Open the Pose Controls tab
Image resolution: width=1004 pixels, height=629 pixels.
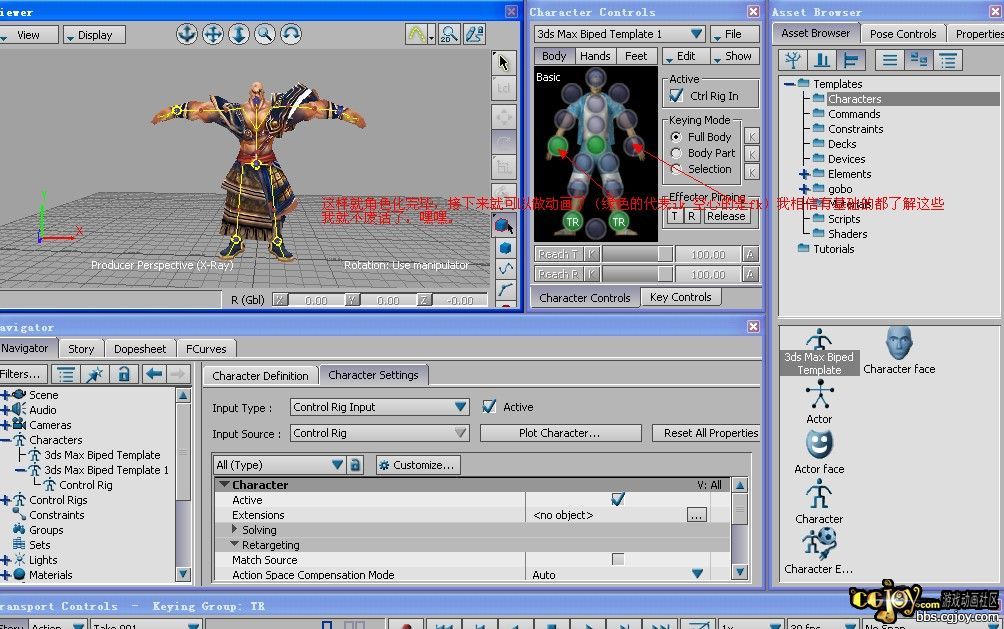click(x=903, y=34)
